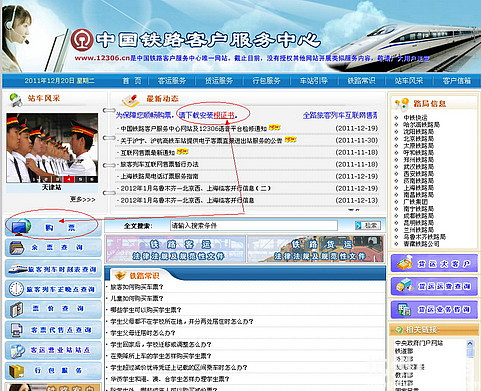
Task: Click the 根证书 root certificate download link
Action: (x=224, y=115)
